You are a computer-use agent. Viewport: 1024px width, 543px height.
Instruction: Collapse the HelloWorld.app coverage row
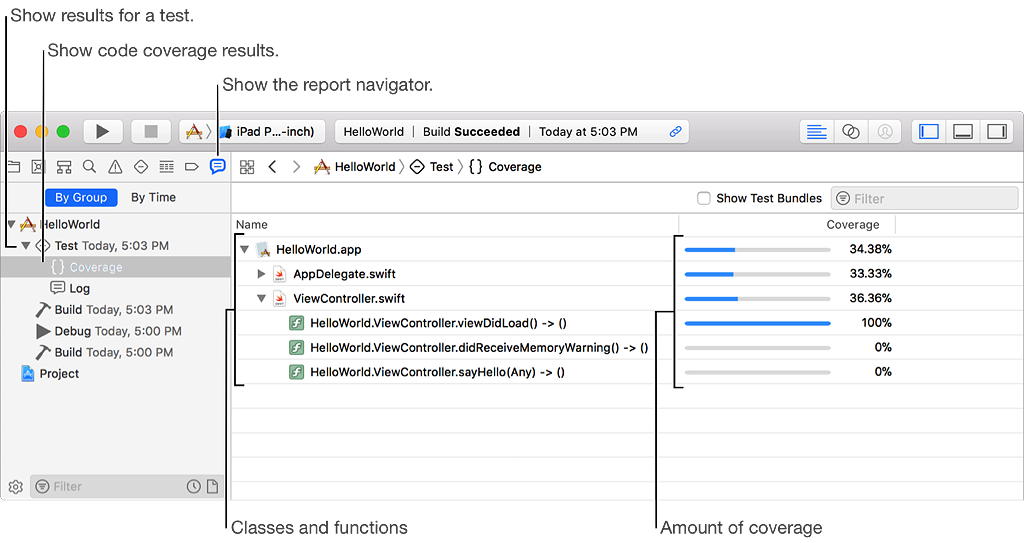pos(244,249)
